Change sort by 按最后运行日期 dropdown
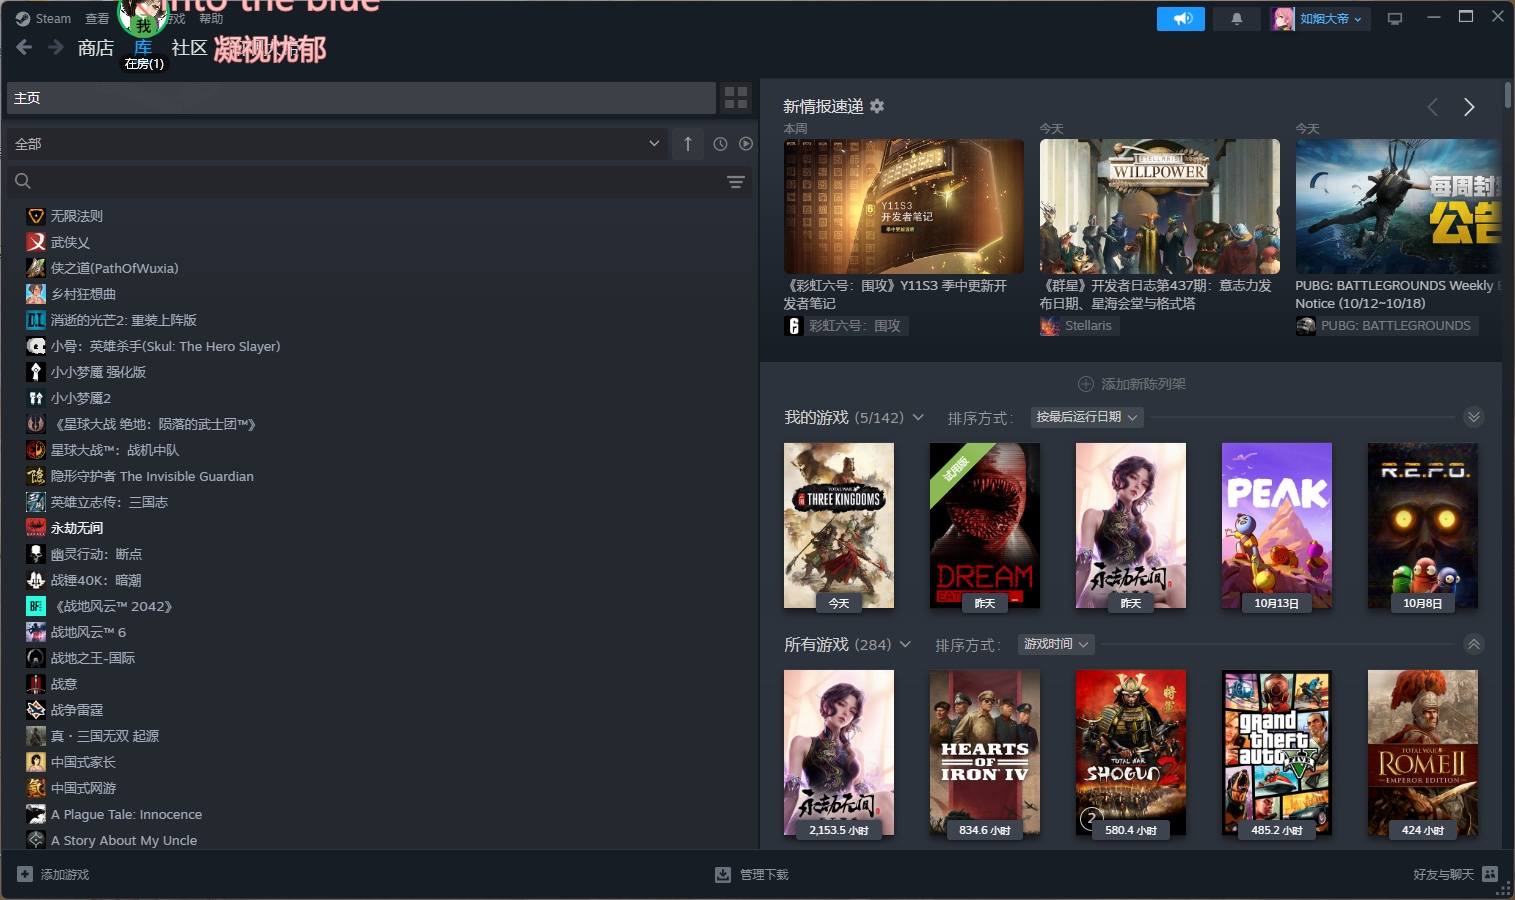Screen dimensions: 1515x900 1086,417
